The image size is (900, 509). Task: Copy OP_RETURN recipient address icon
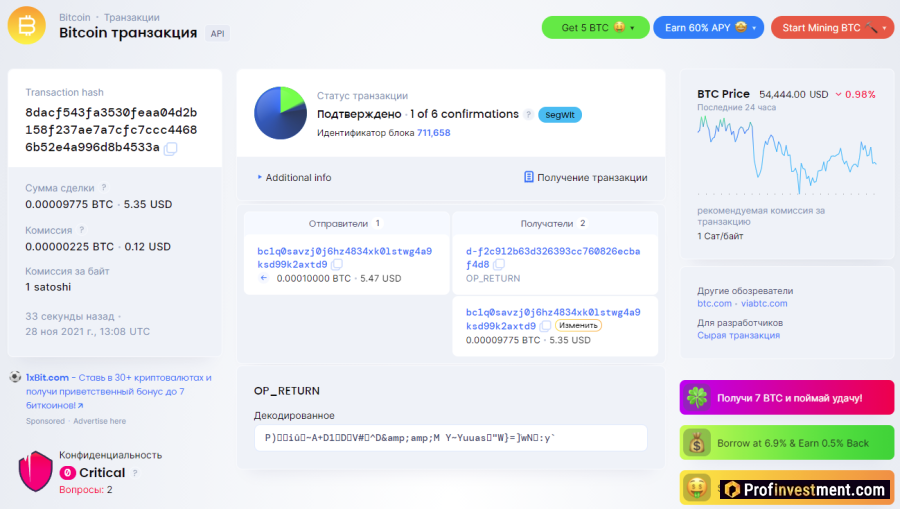coord(499,265)
